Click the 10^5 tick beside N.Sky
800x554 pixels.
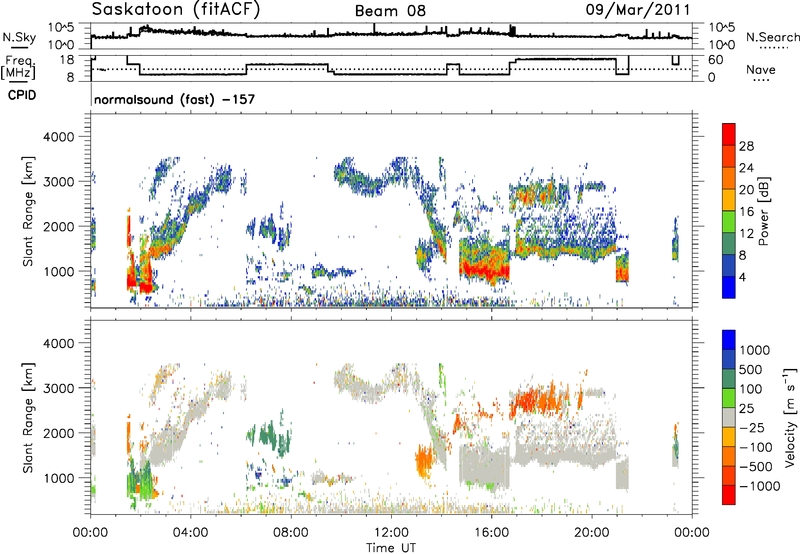point(61,27)
